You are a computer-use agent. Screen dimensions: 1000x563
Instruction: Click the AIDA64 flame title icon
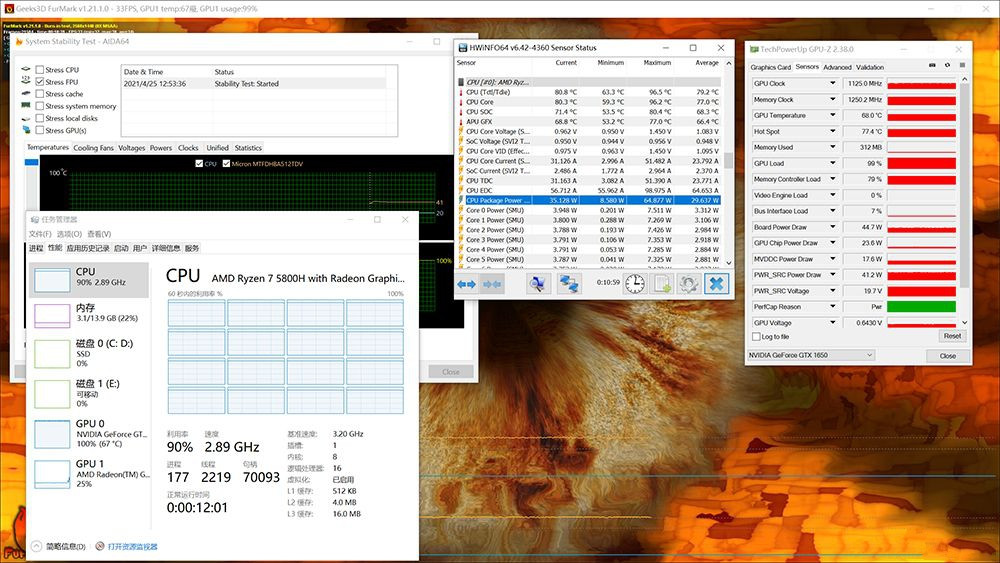18,41
